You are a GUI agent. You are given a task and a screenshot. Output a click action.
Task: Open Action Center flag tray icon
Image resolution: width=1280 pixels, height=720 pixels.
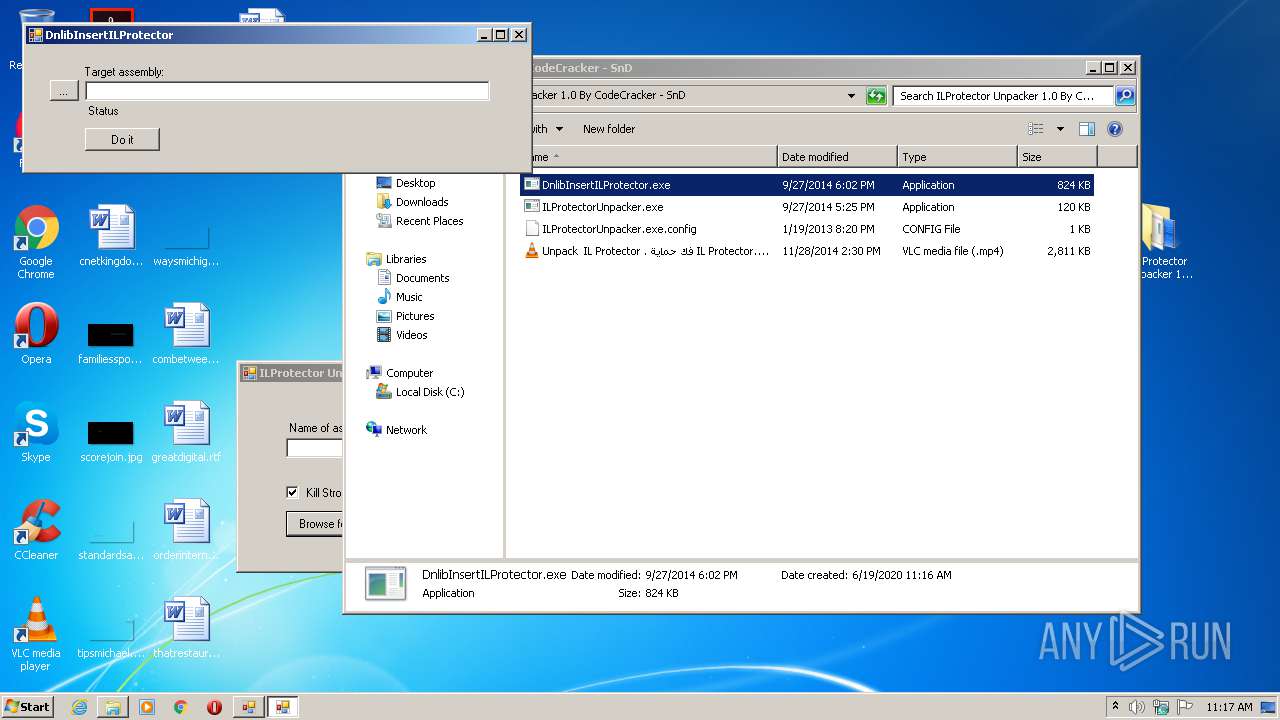tap(1184, 707)
